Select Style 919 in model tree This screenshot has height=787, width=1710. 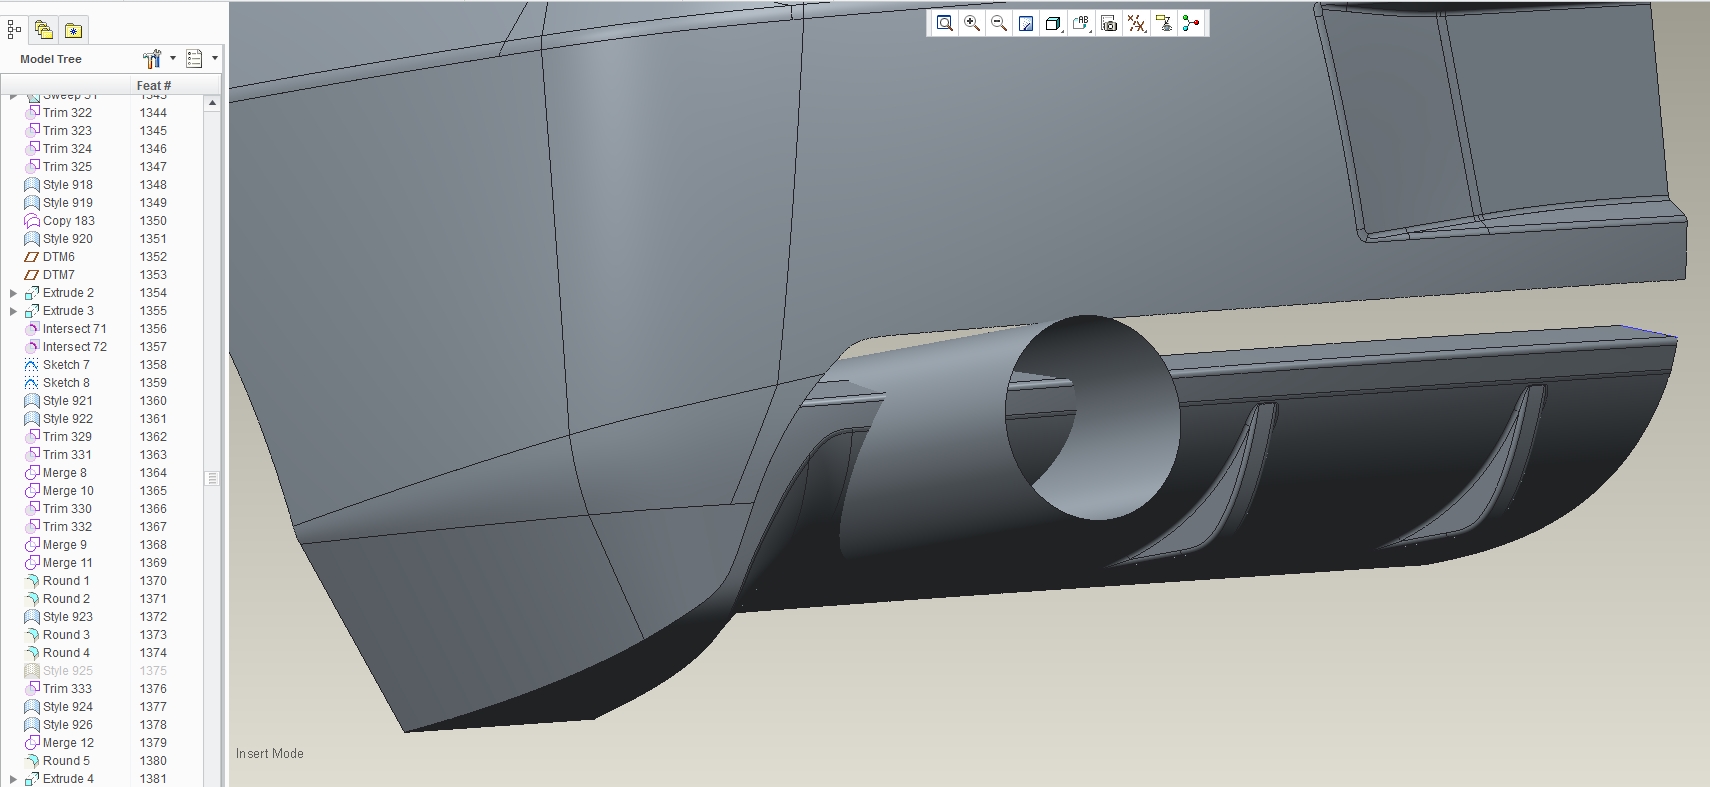(68, 203)
